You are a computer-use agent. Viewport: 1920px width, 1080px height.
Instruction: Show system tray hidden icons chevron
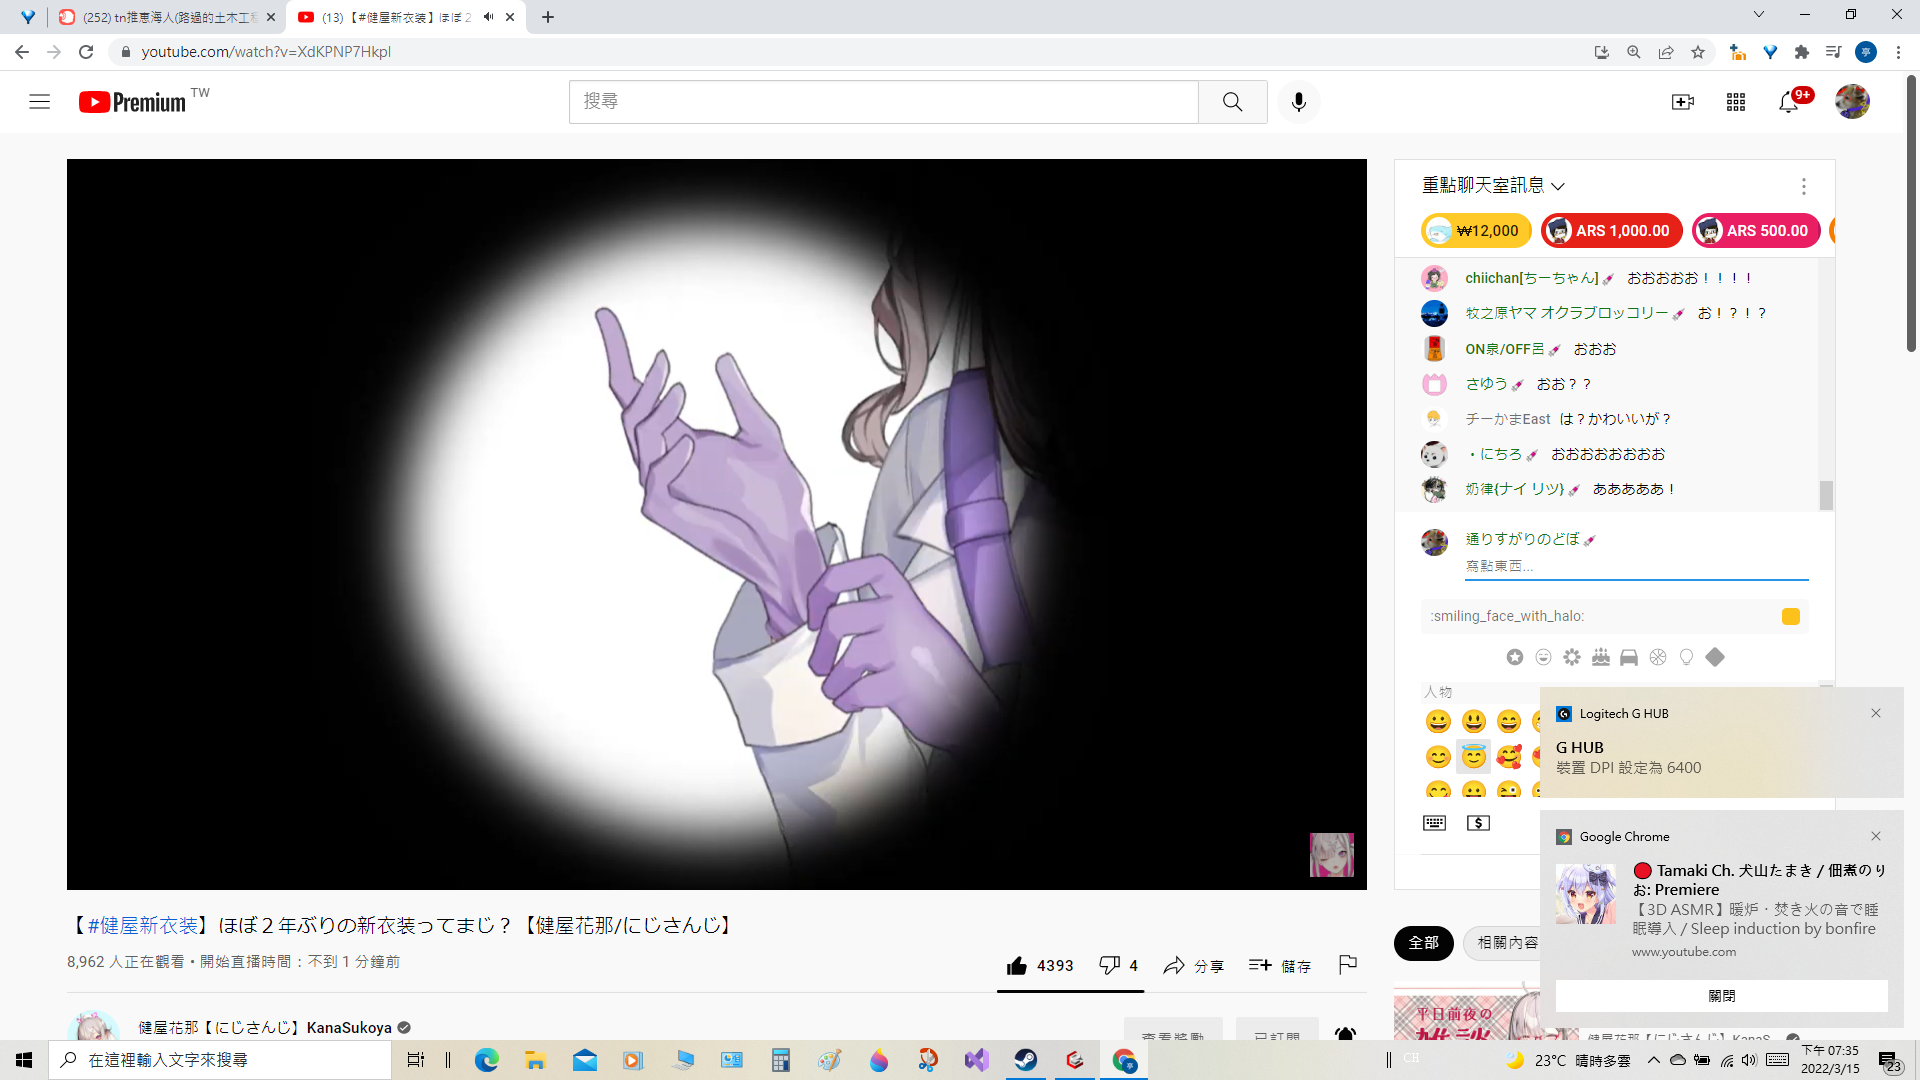1653,1060
